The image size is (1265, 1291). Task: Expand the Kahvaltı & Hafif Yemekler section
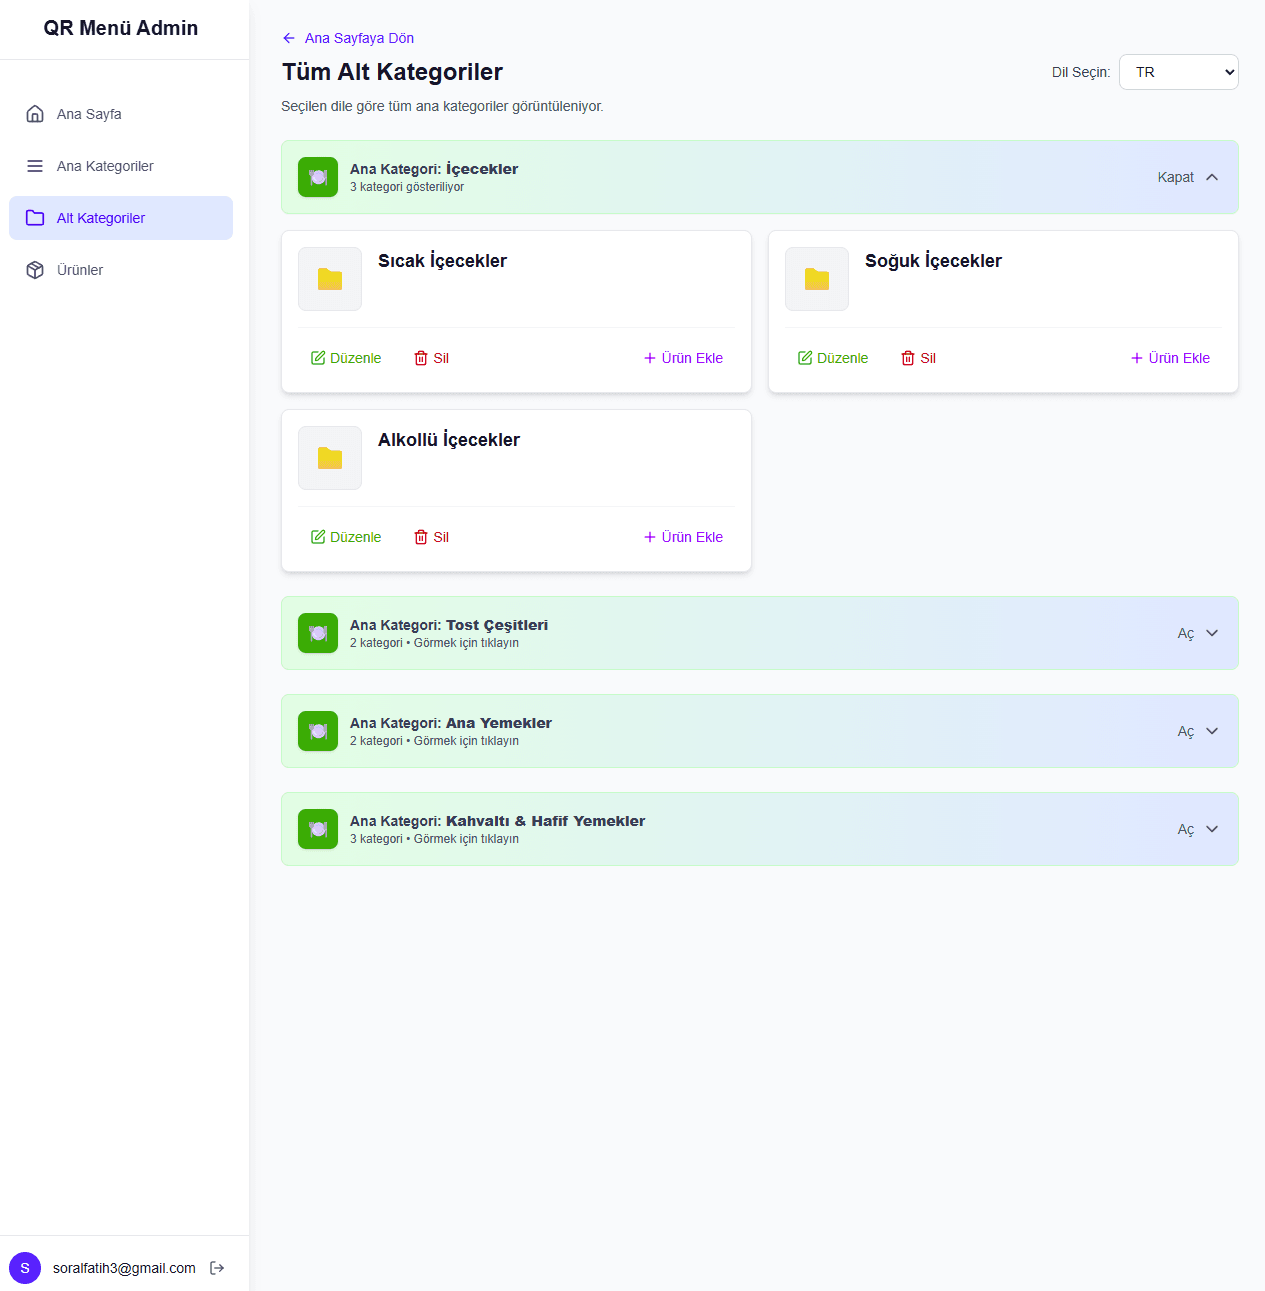(1197, 829)
